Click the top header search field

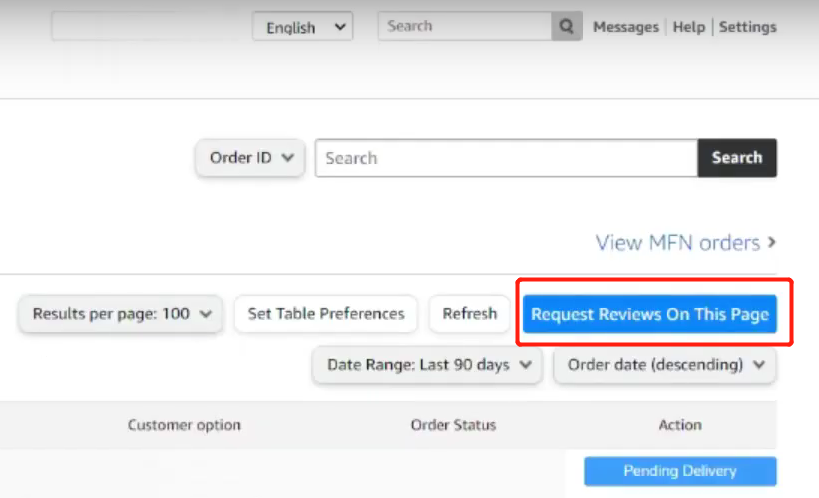tap(465, 27)
